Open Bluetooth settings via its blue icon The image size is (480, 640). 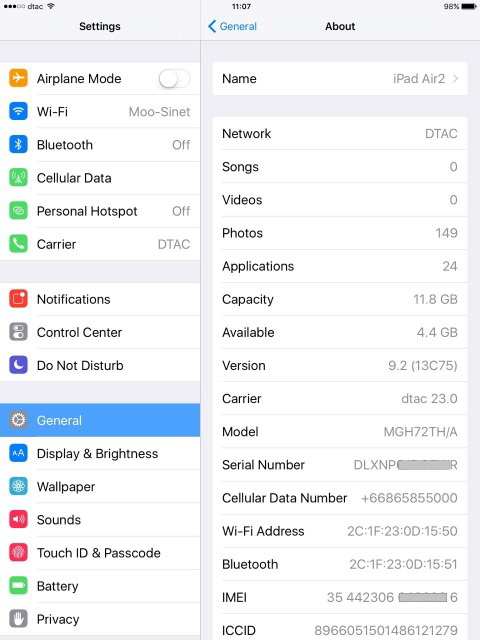pyautogui.click(x=18, y=144)
